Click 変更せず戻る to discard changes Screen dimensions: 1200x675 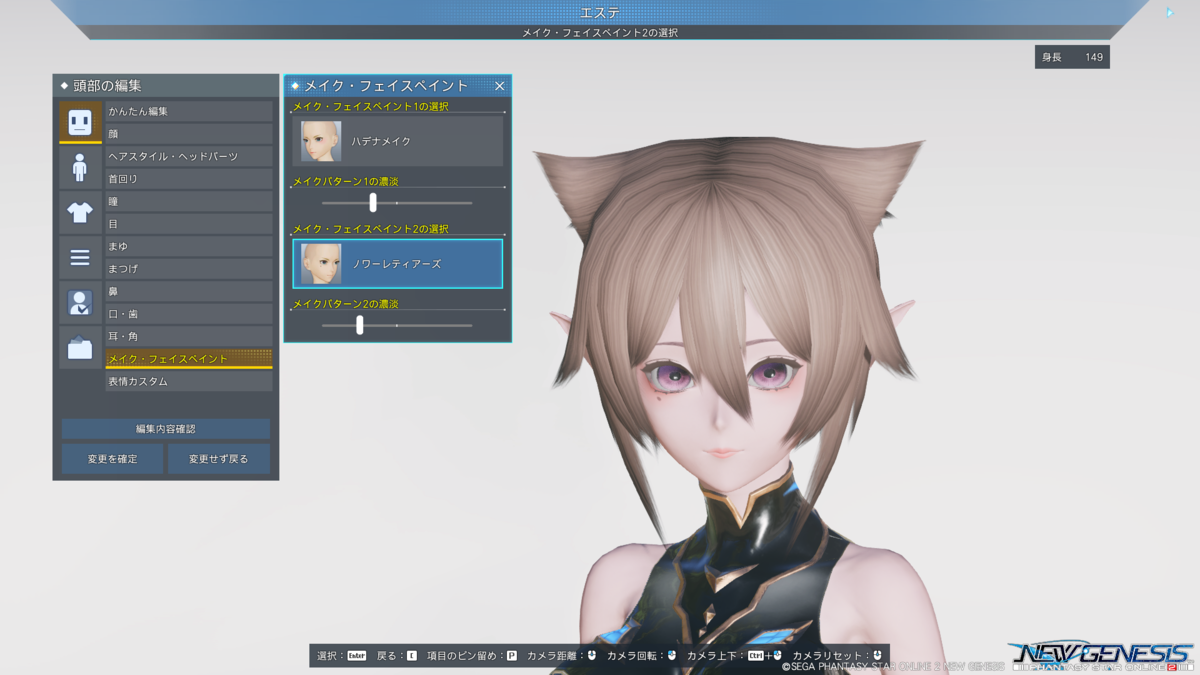[x=218, y=459]
